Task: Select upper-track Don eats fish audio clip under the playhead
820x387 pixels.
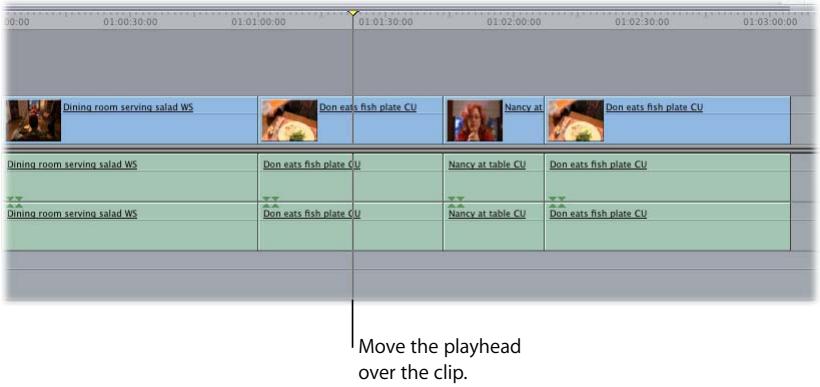Action: (350, 177)
